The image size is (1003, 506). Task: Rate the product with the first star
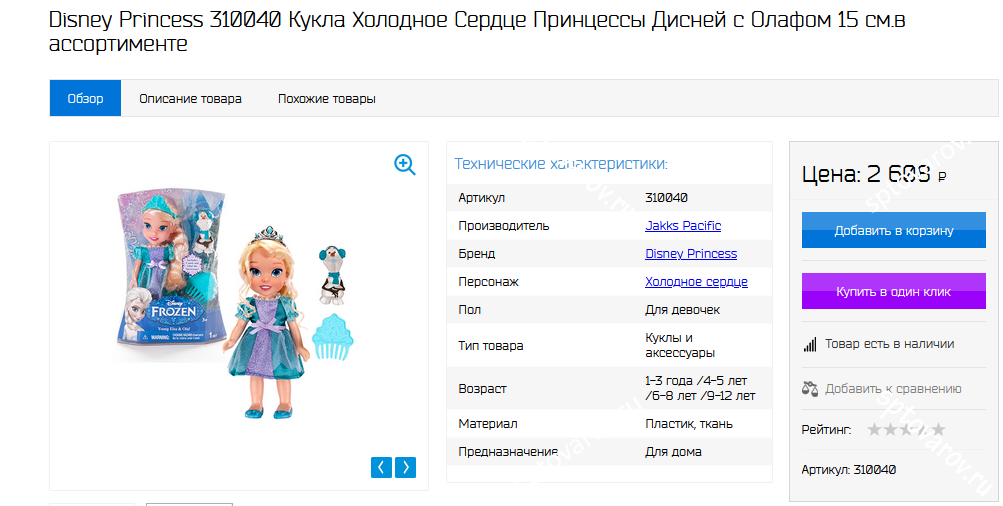point(874,429)
